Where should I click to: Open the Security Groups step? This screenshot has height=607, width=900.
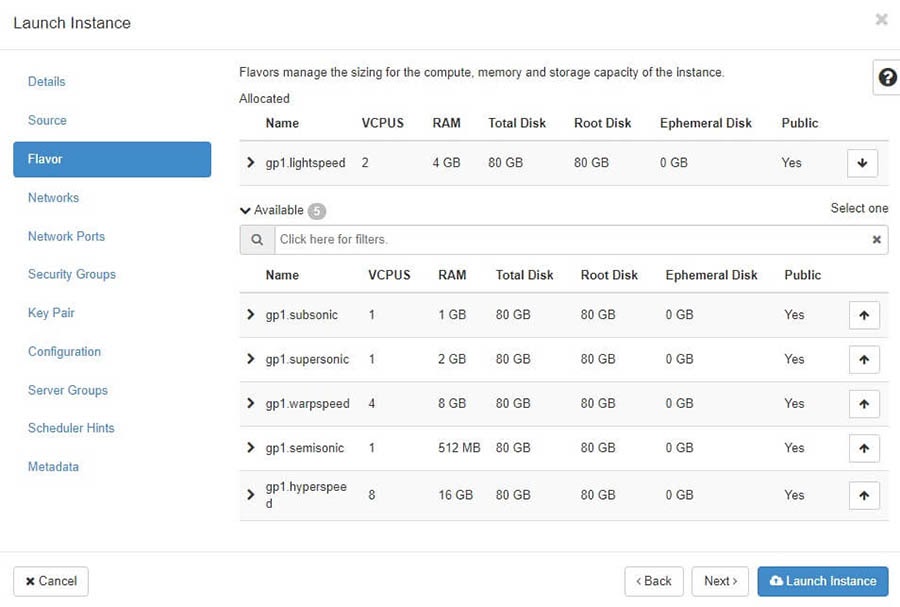click(x=72, y=274)
